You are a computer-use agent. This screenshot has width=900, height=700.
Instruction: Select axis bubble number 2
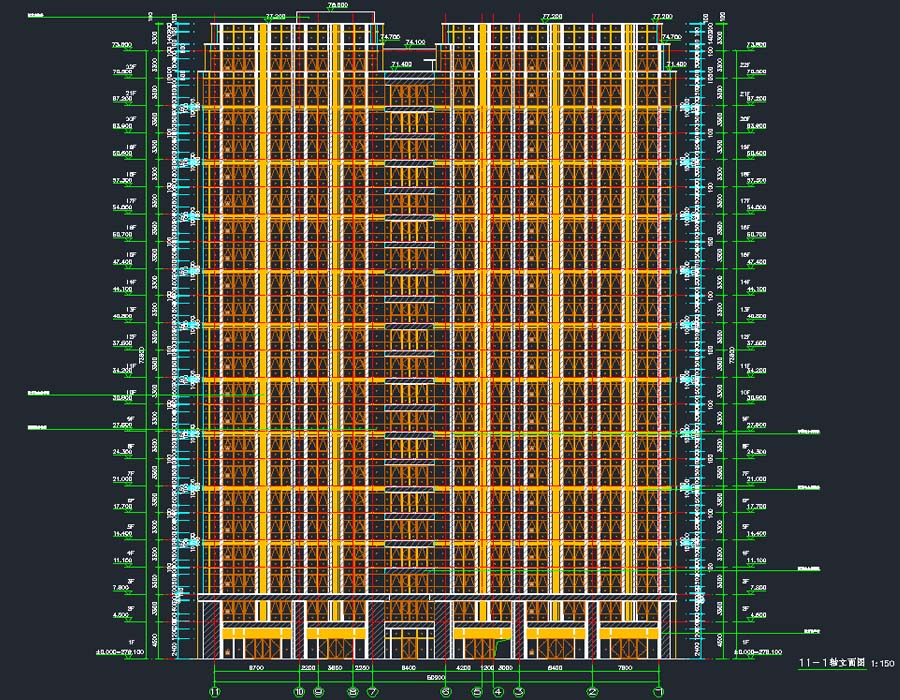tap(592, 692)
